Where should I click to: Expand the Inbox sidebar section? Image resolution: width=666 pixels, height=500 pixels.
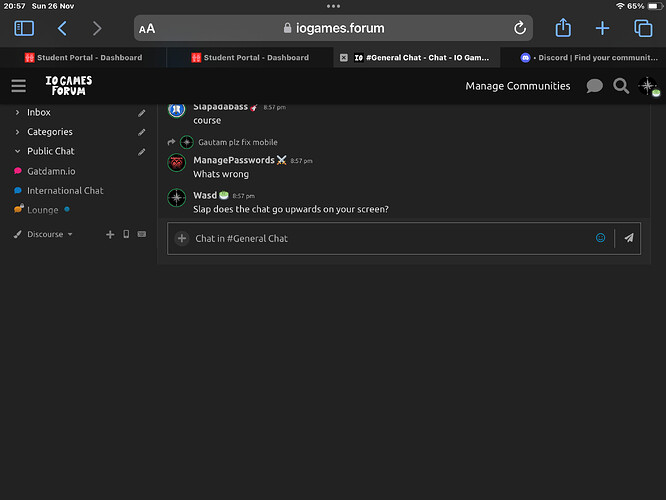coord(17,112)
